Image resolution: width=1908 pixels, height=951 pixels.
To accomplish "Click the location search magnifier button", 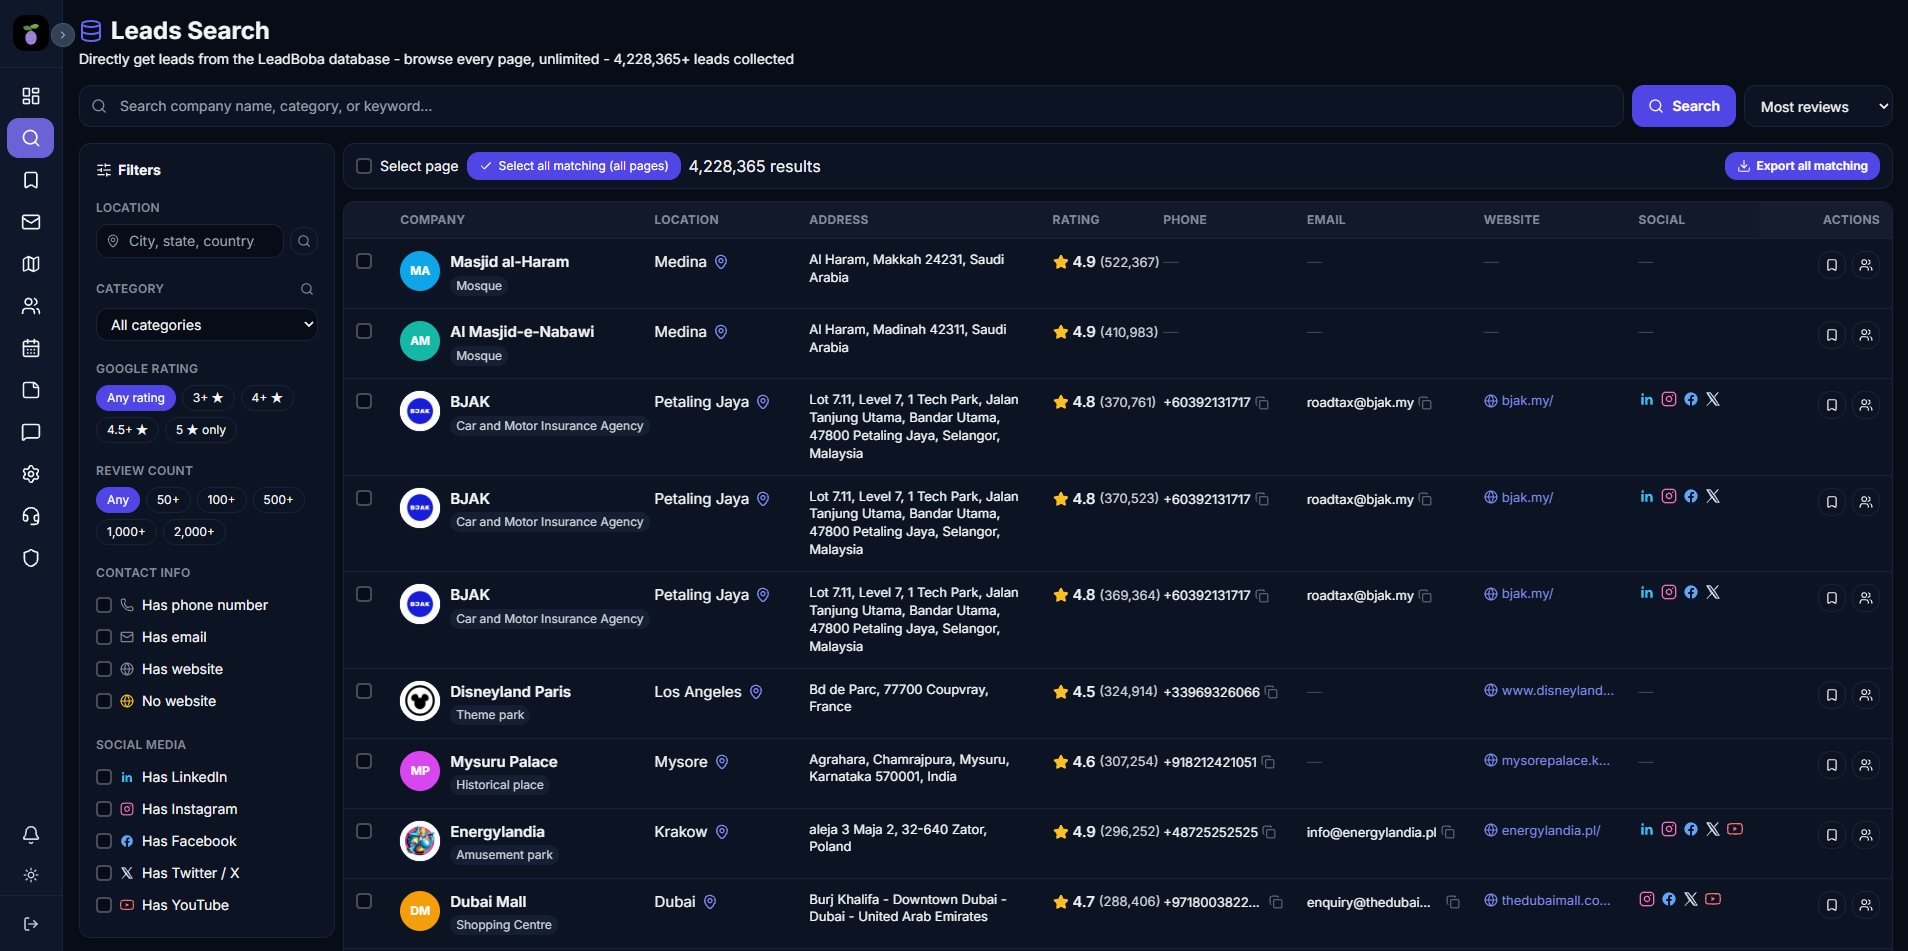I will coord(304,241).
